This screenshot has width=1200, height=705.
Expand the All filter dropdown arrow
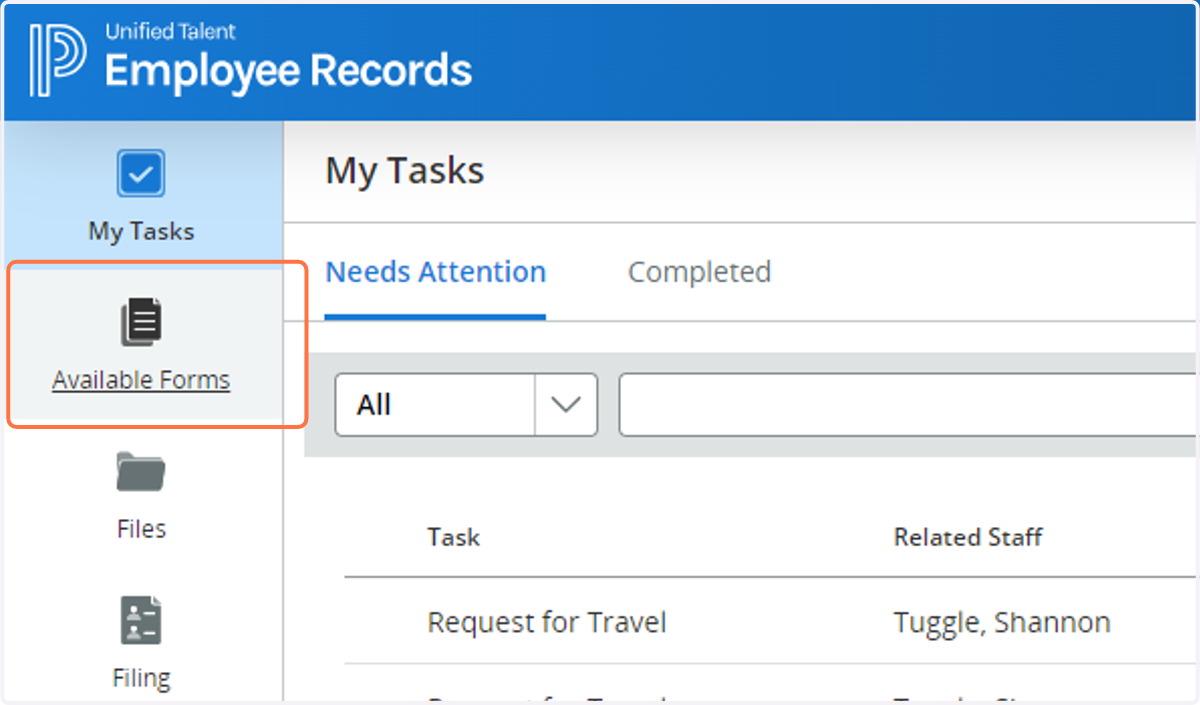566,405
